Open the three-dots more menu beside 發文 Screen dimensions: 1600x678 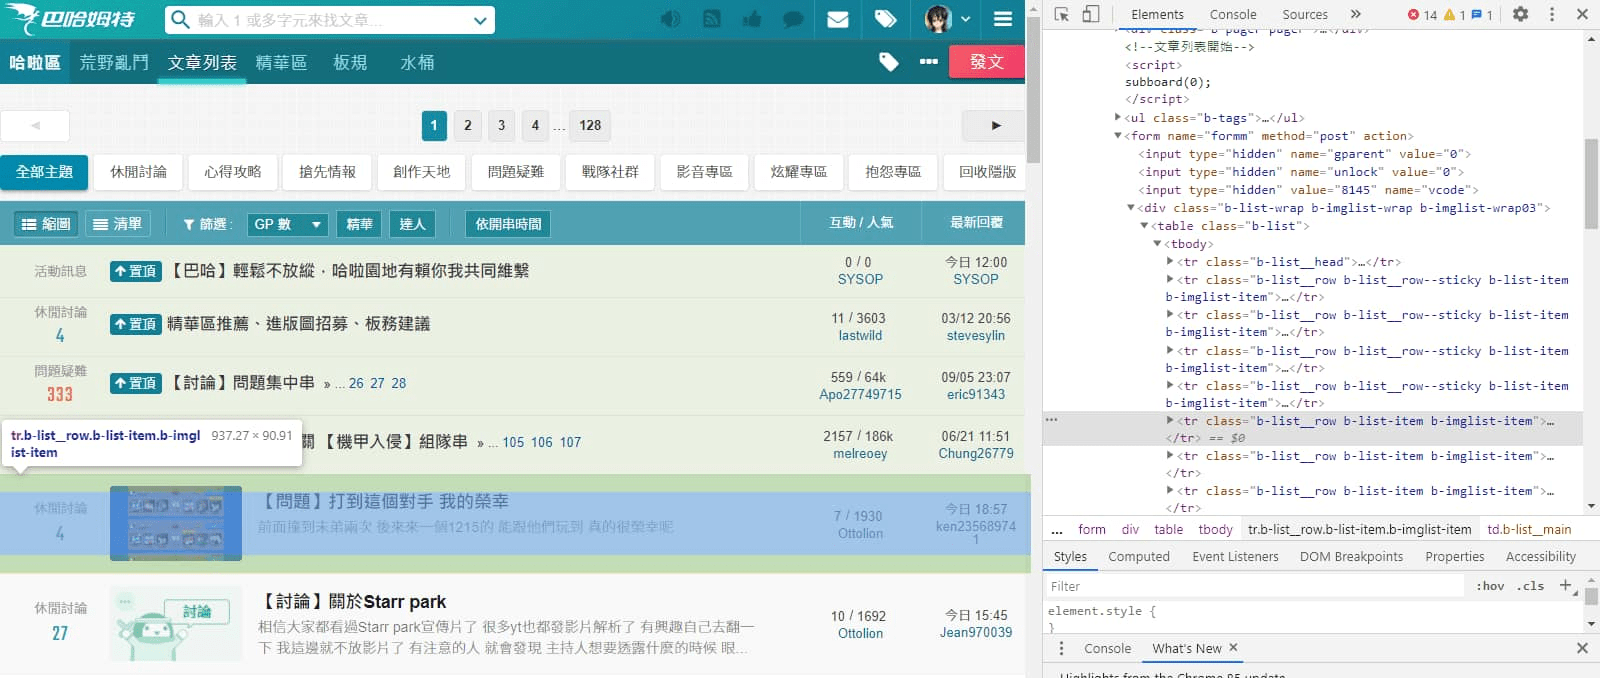[x=929, y=62]
